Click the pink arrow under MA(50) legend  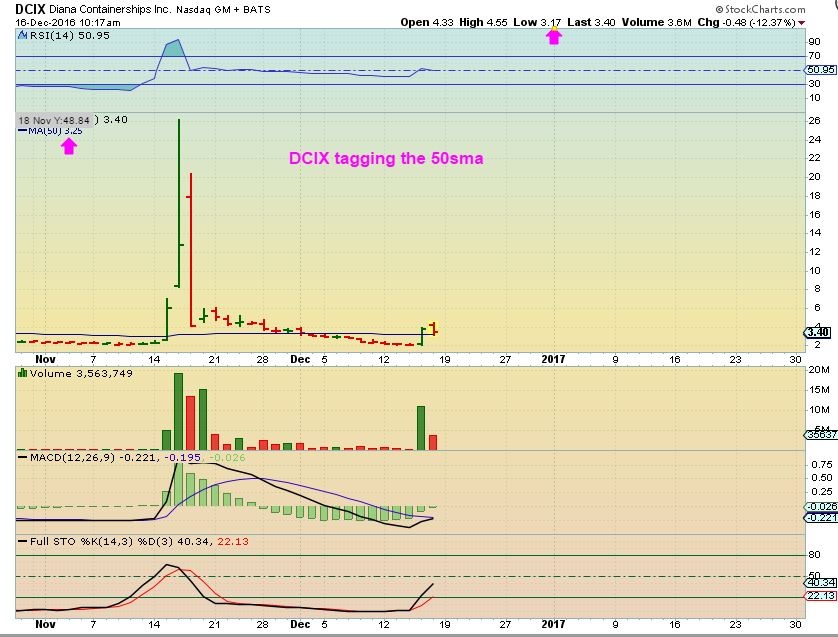pyautogui.click(x=69, y=146)
